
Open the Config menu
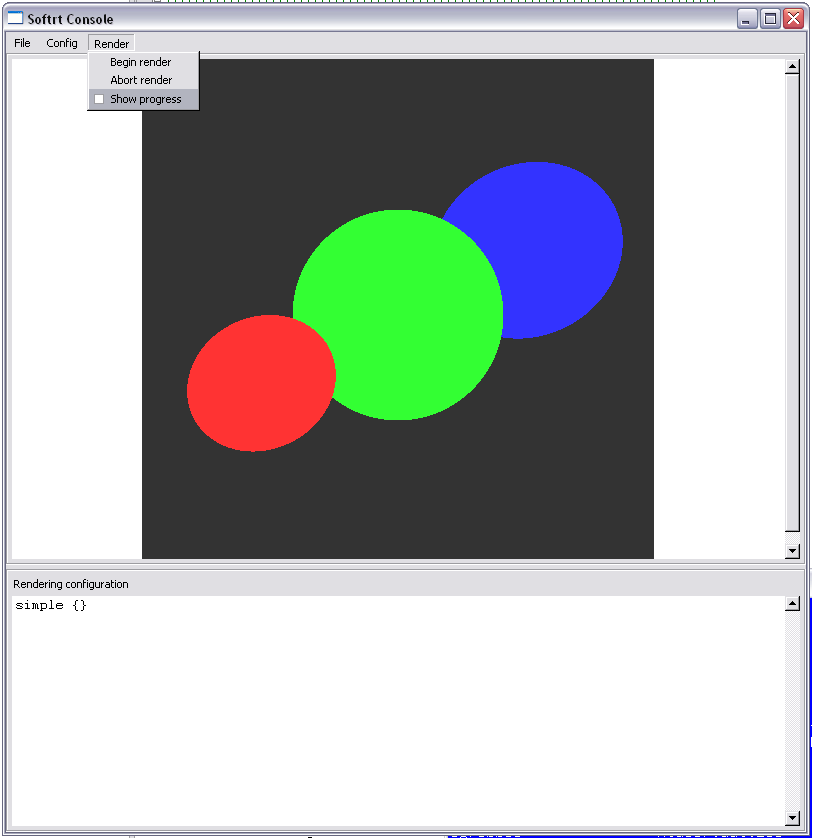(x=62, y=43)
